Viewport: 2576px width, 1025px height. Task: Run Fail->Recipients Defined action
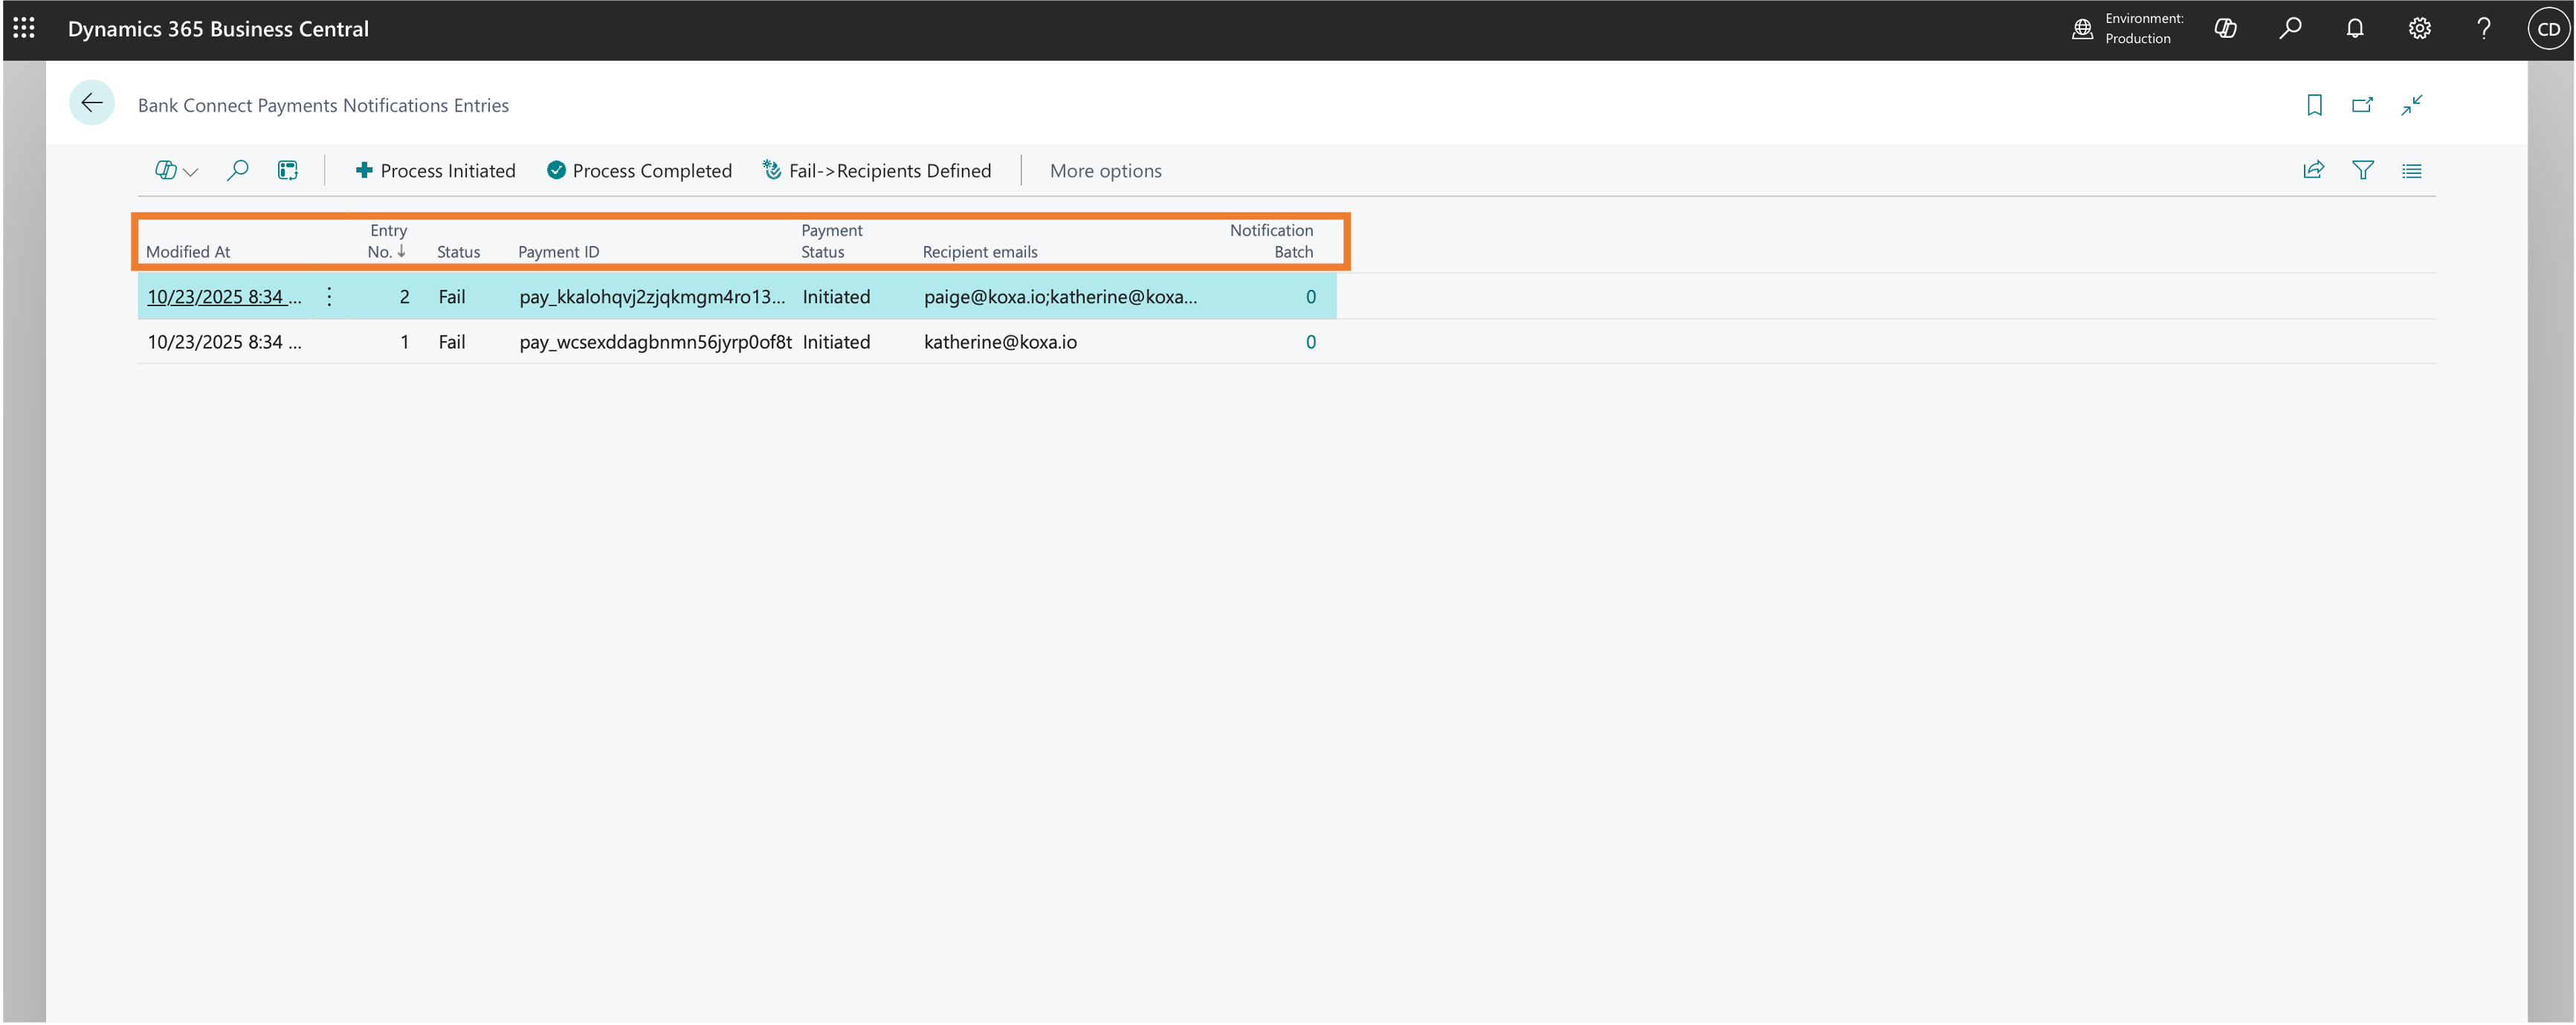tap(876, 171)
